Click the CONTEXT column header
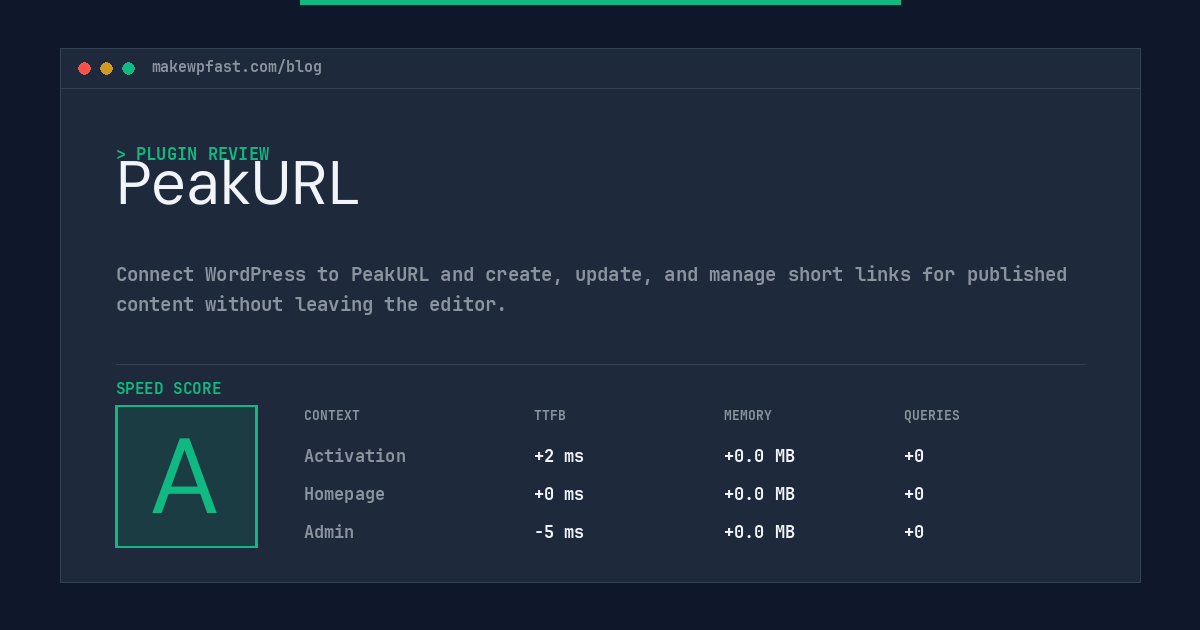The width and height of the screenshot is (1200, 630). pyautogui.click(x=332, y=416)
